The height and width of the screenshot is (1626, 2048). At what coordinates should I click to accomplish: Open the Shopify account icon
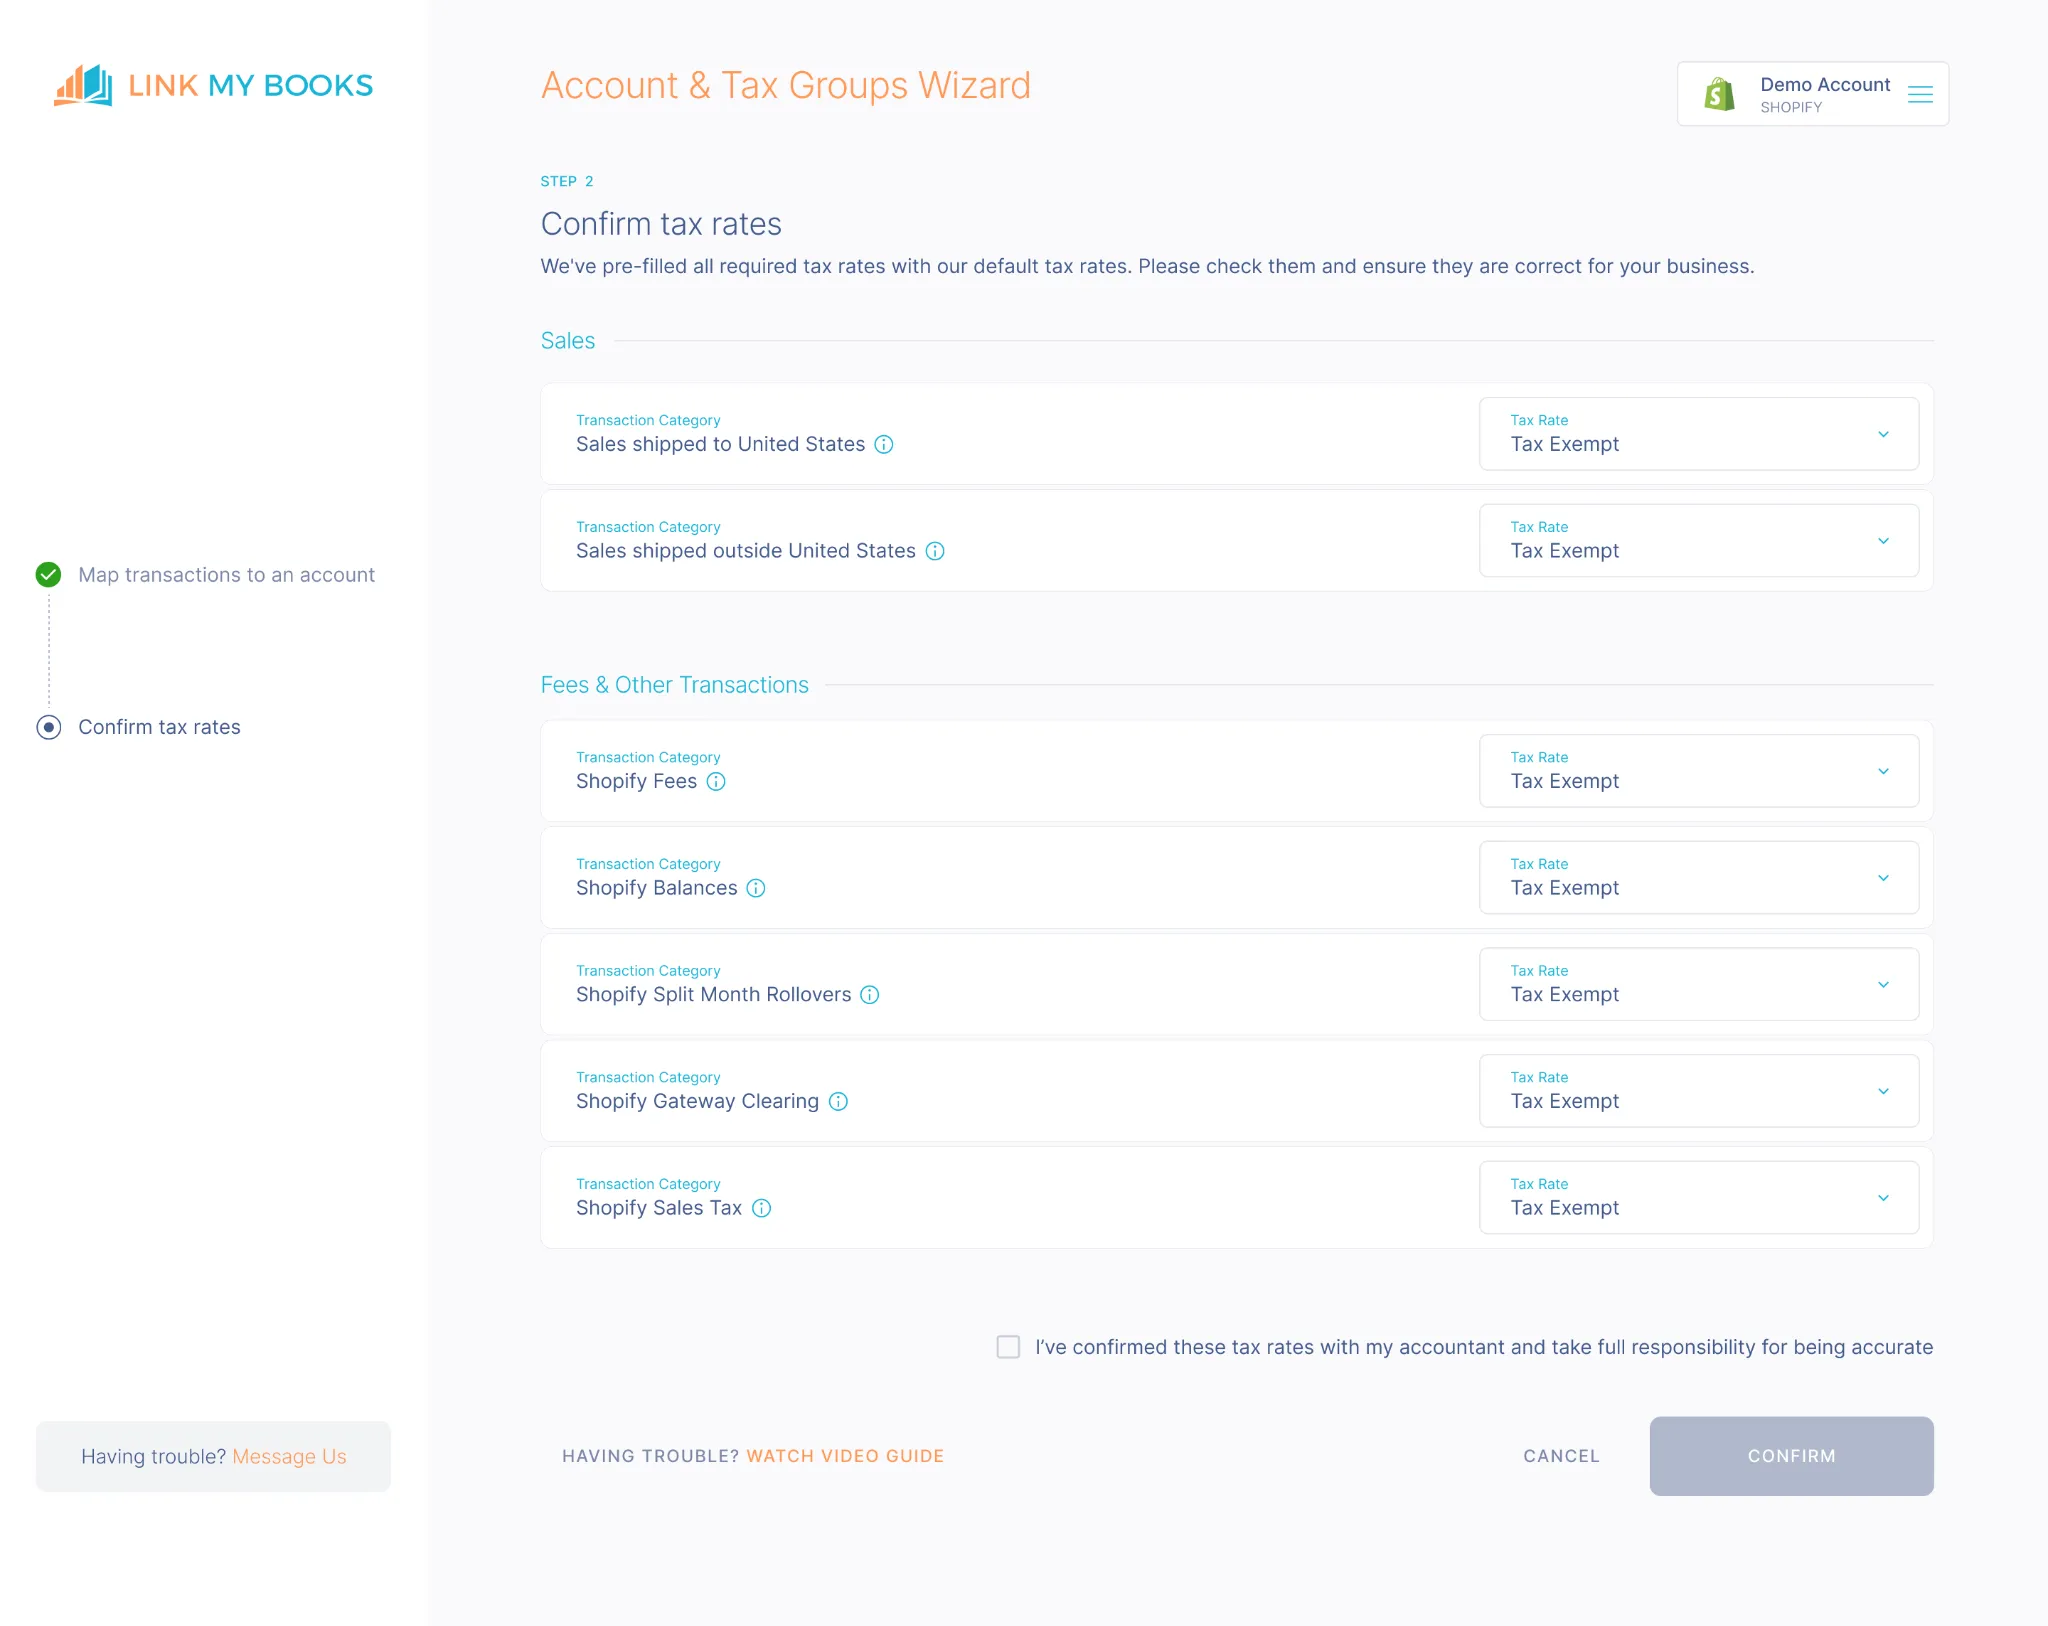(x=1719, y=94)
